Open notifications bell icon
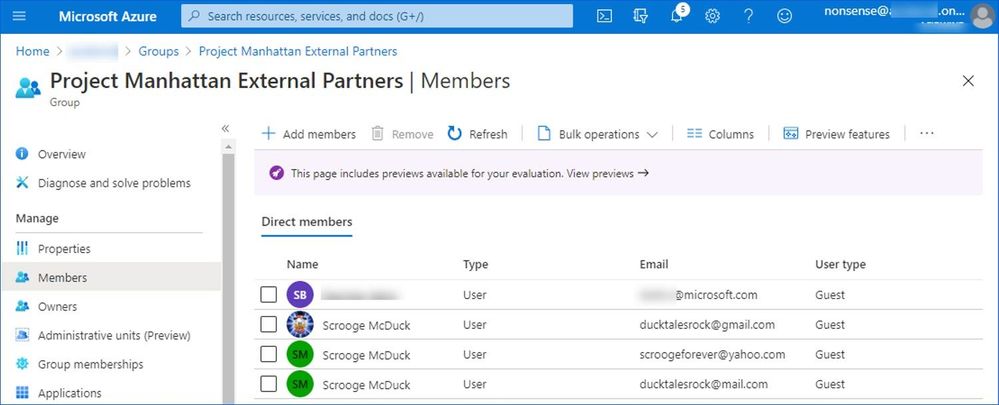Image resolution: width=999 pixels, height=405 pixels. [x=677, y=16]
